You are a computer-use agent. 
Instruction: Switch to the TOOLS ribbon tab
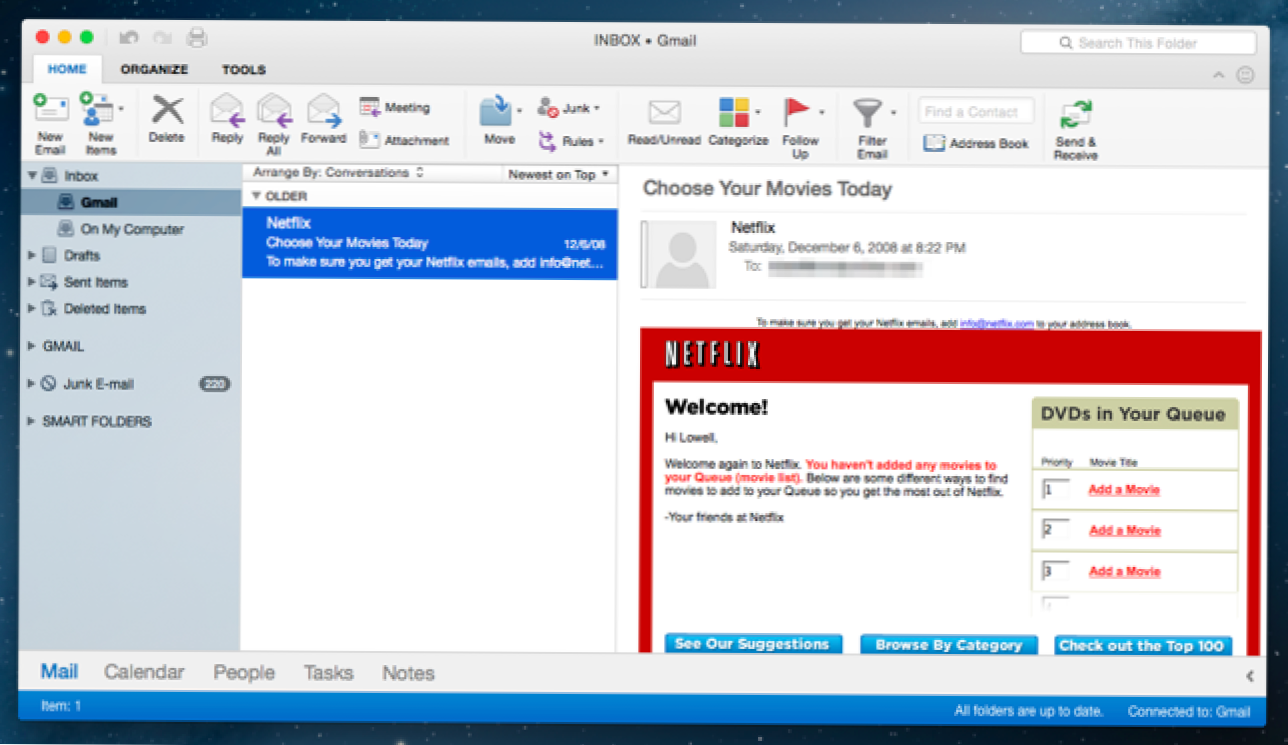point(244,69)
